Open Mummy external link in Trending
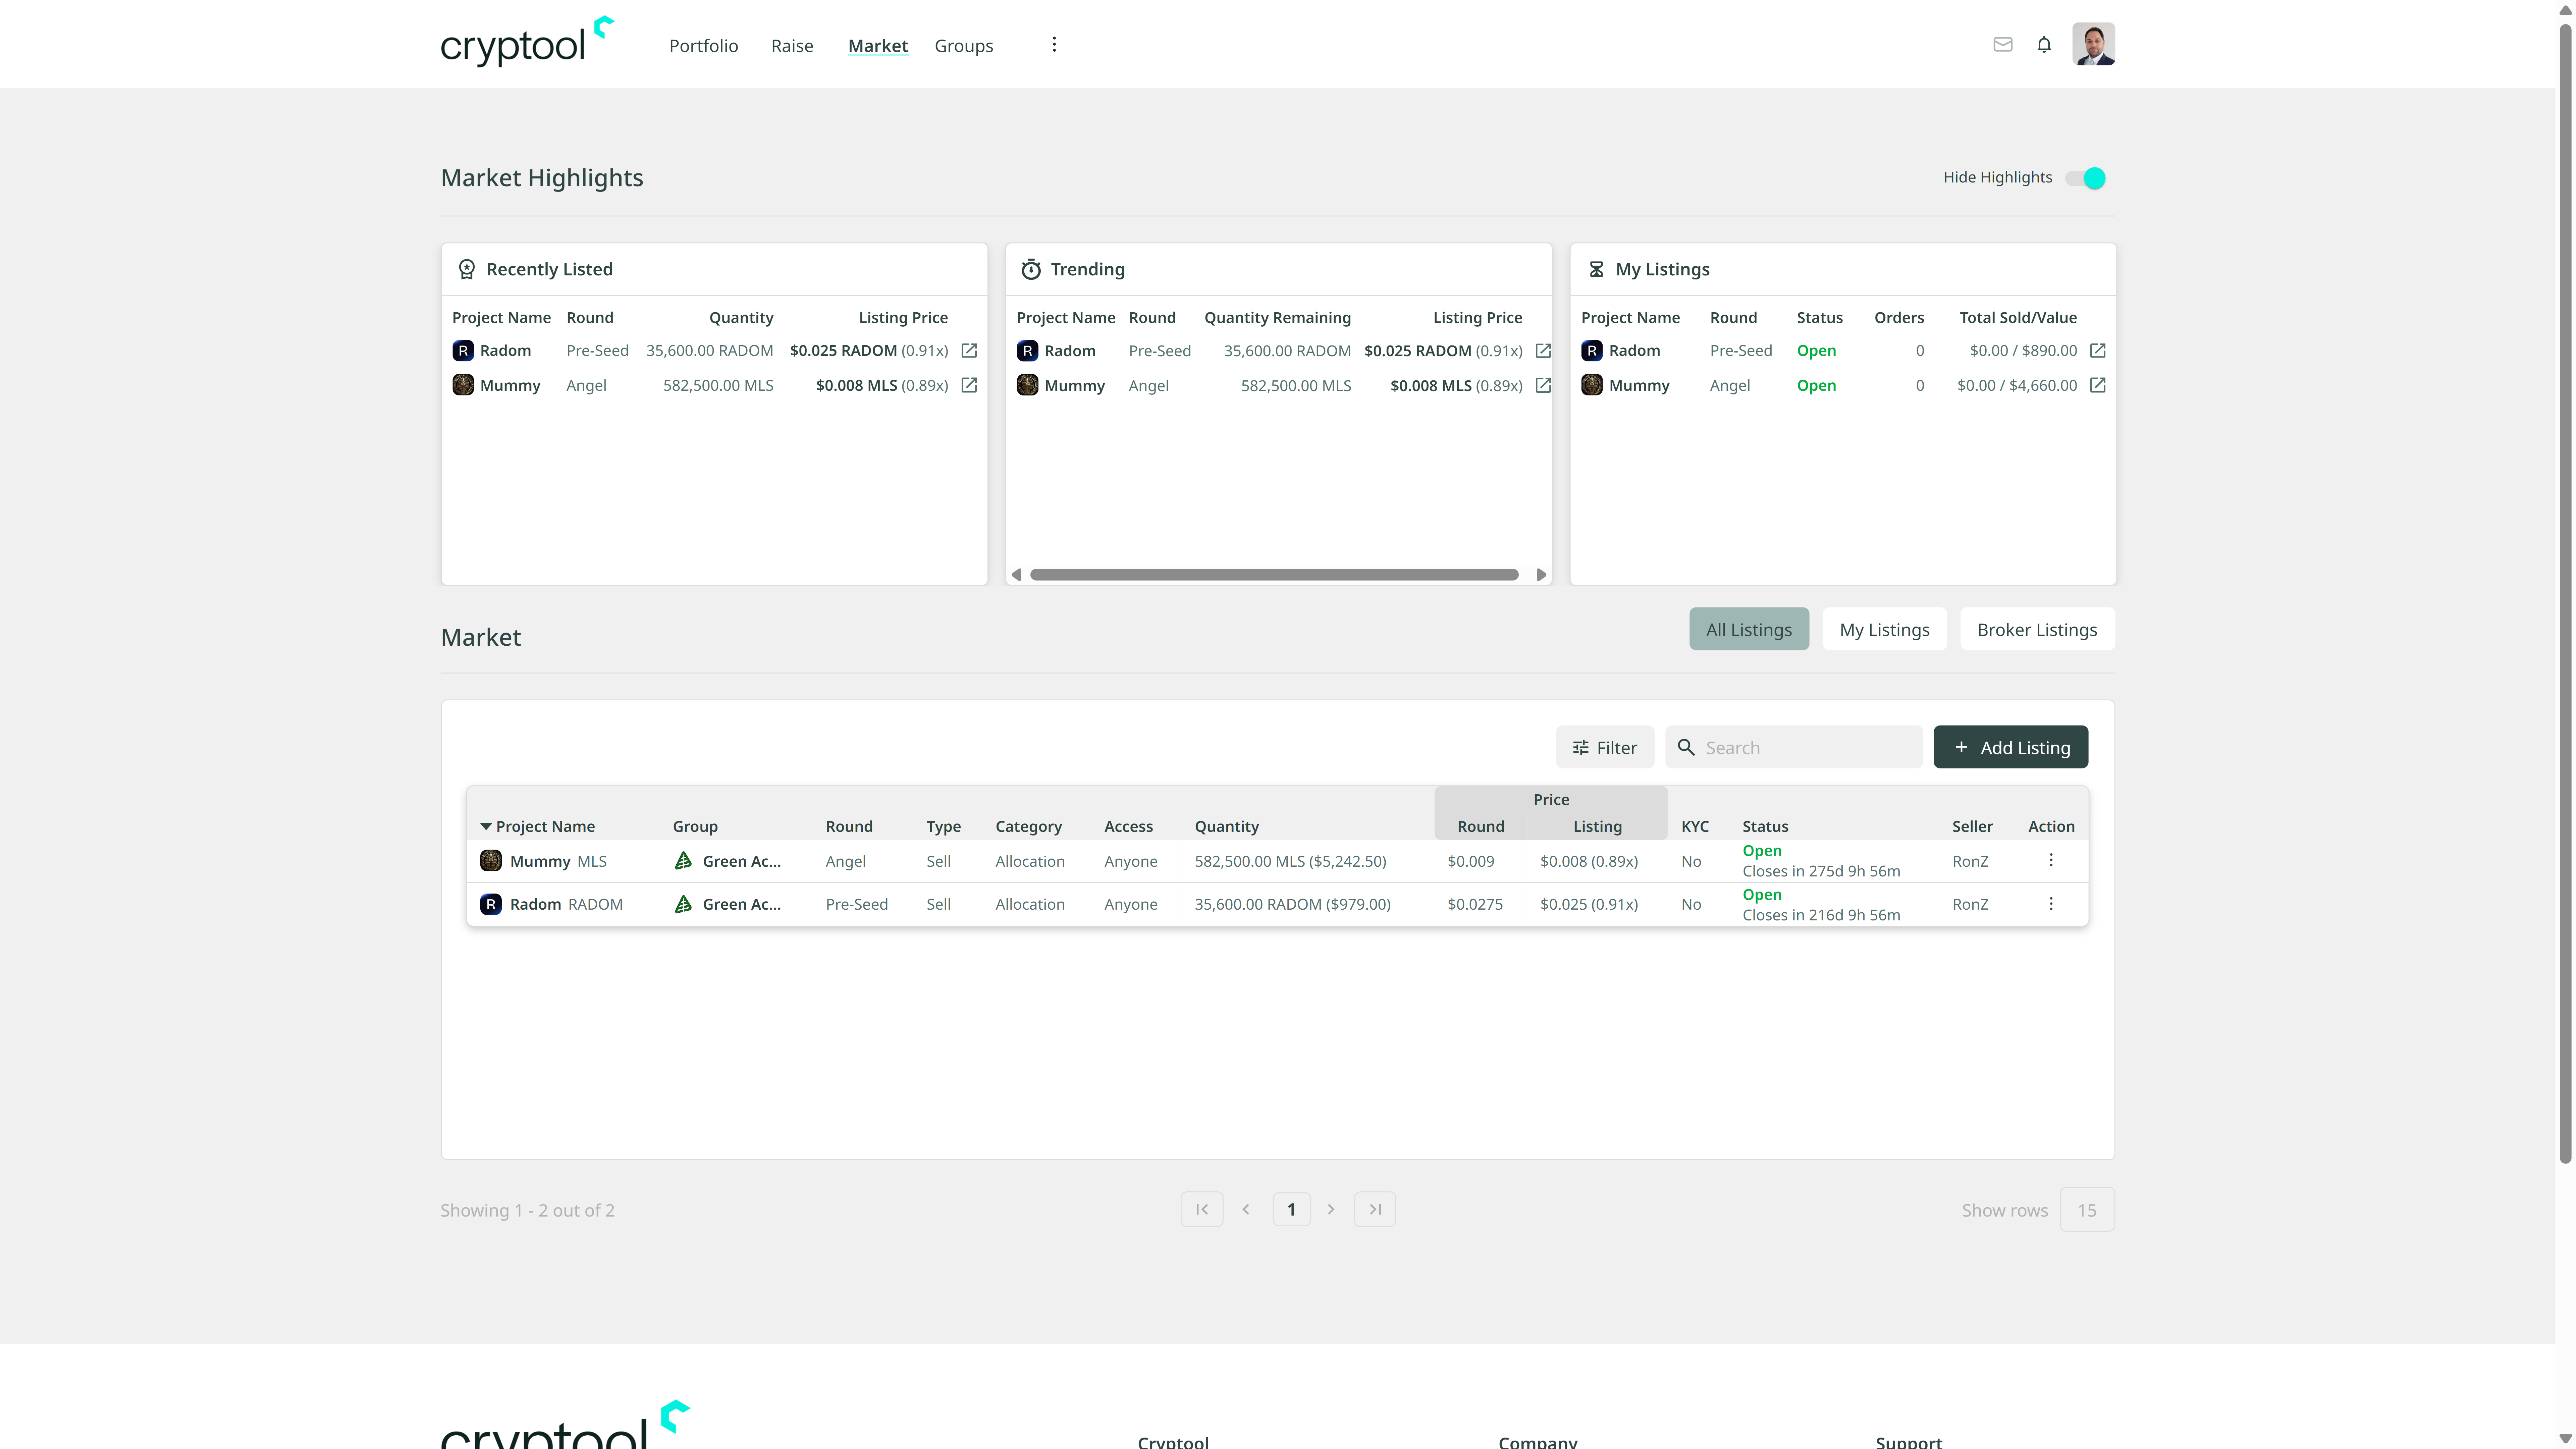Image resolution: width=2576 pixels, height=1449 pixels. 1543,385
